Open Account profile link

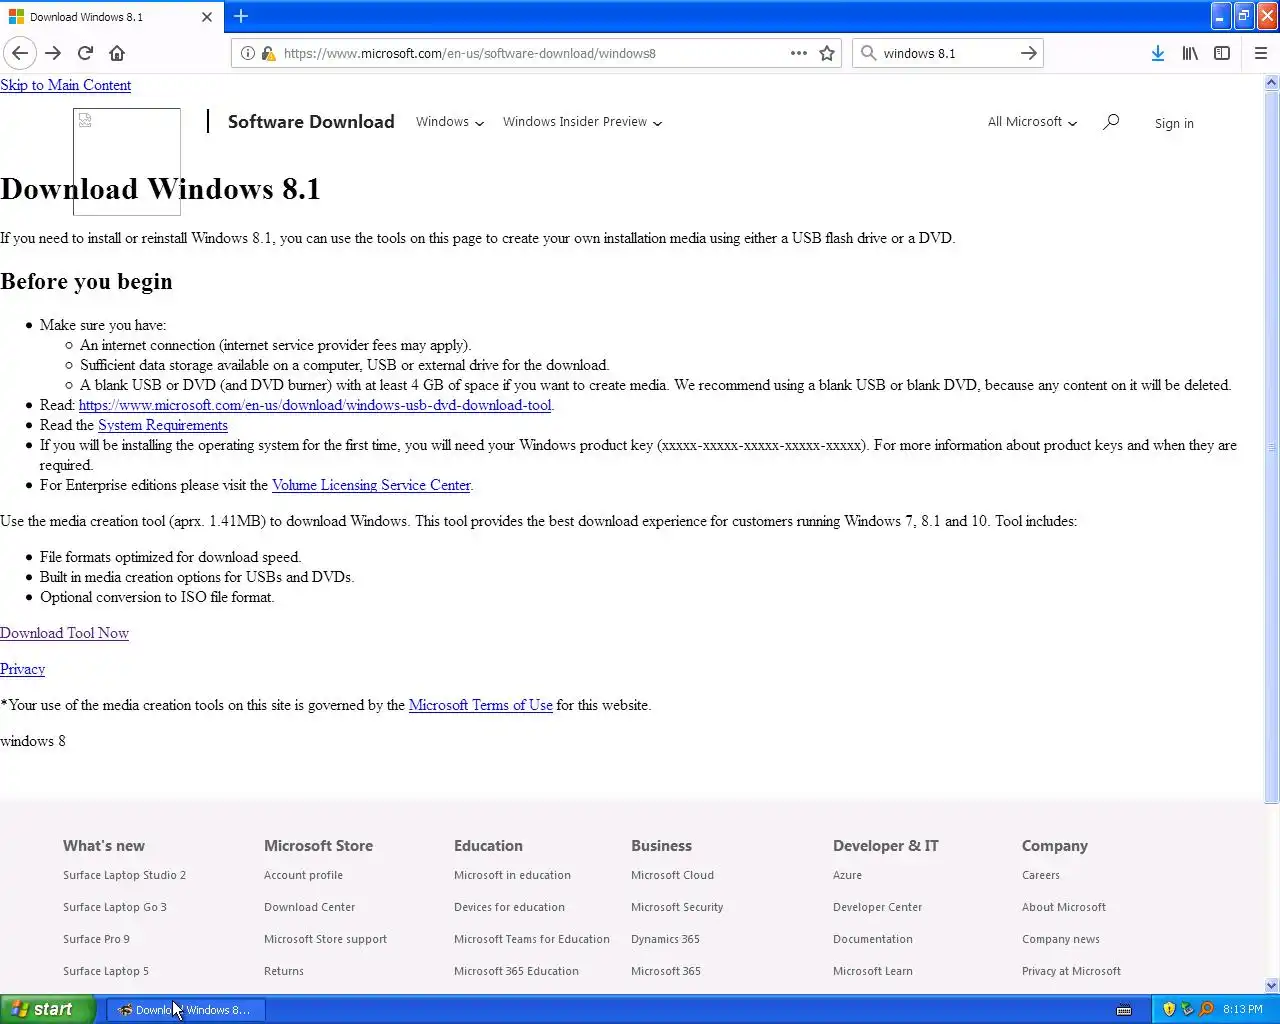point(303,875)
